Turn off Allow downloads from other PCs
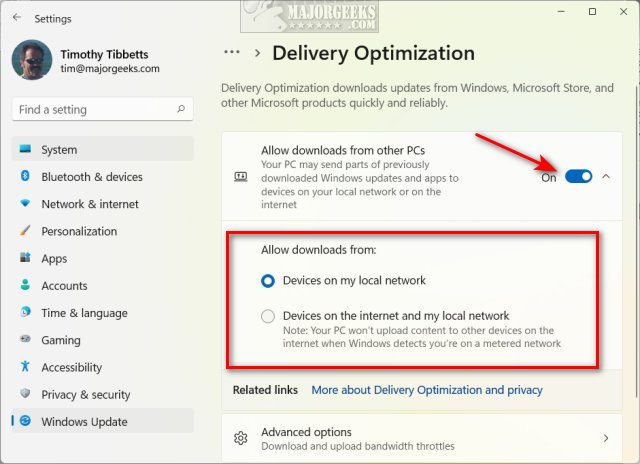Screen dimensions: 640x464 tap(578, 177)
